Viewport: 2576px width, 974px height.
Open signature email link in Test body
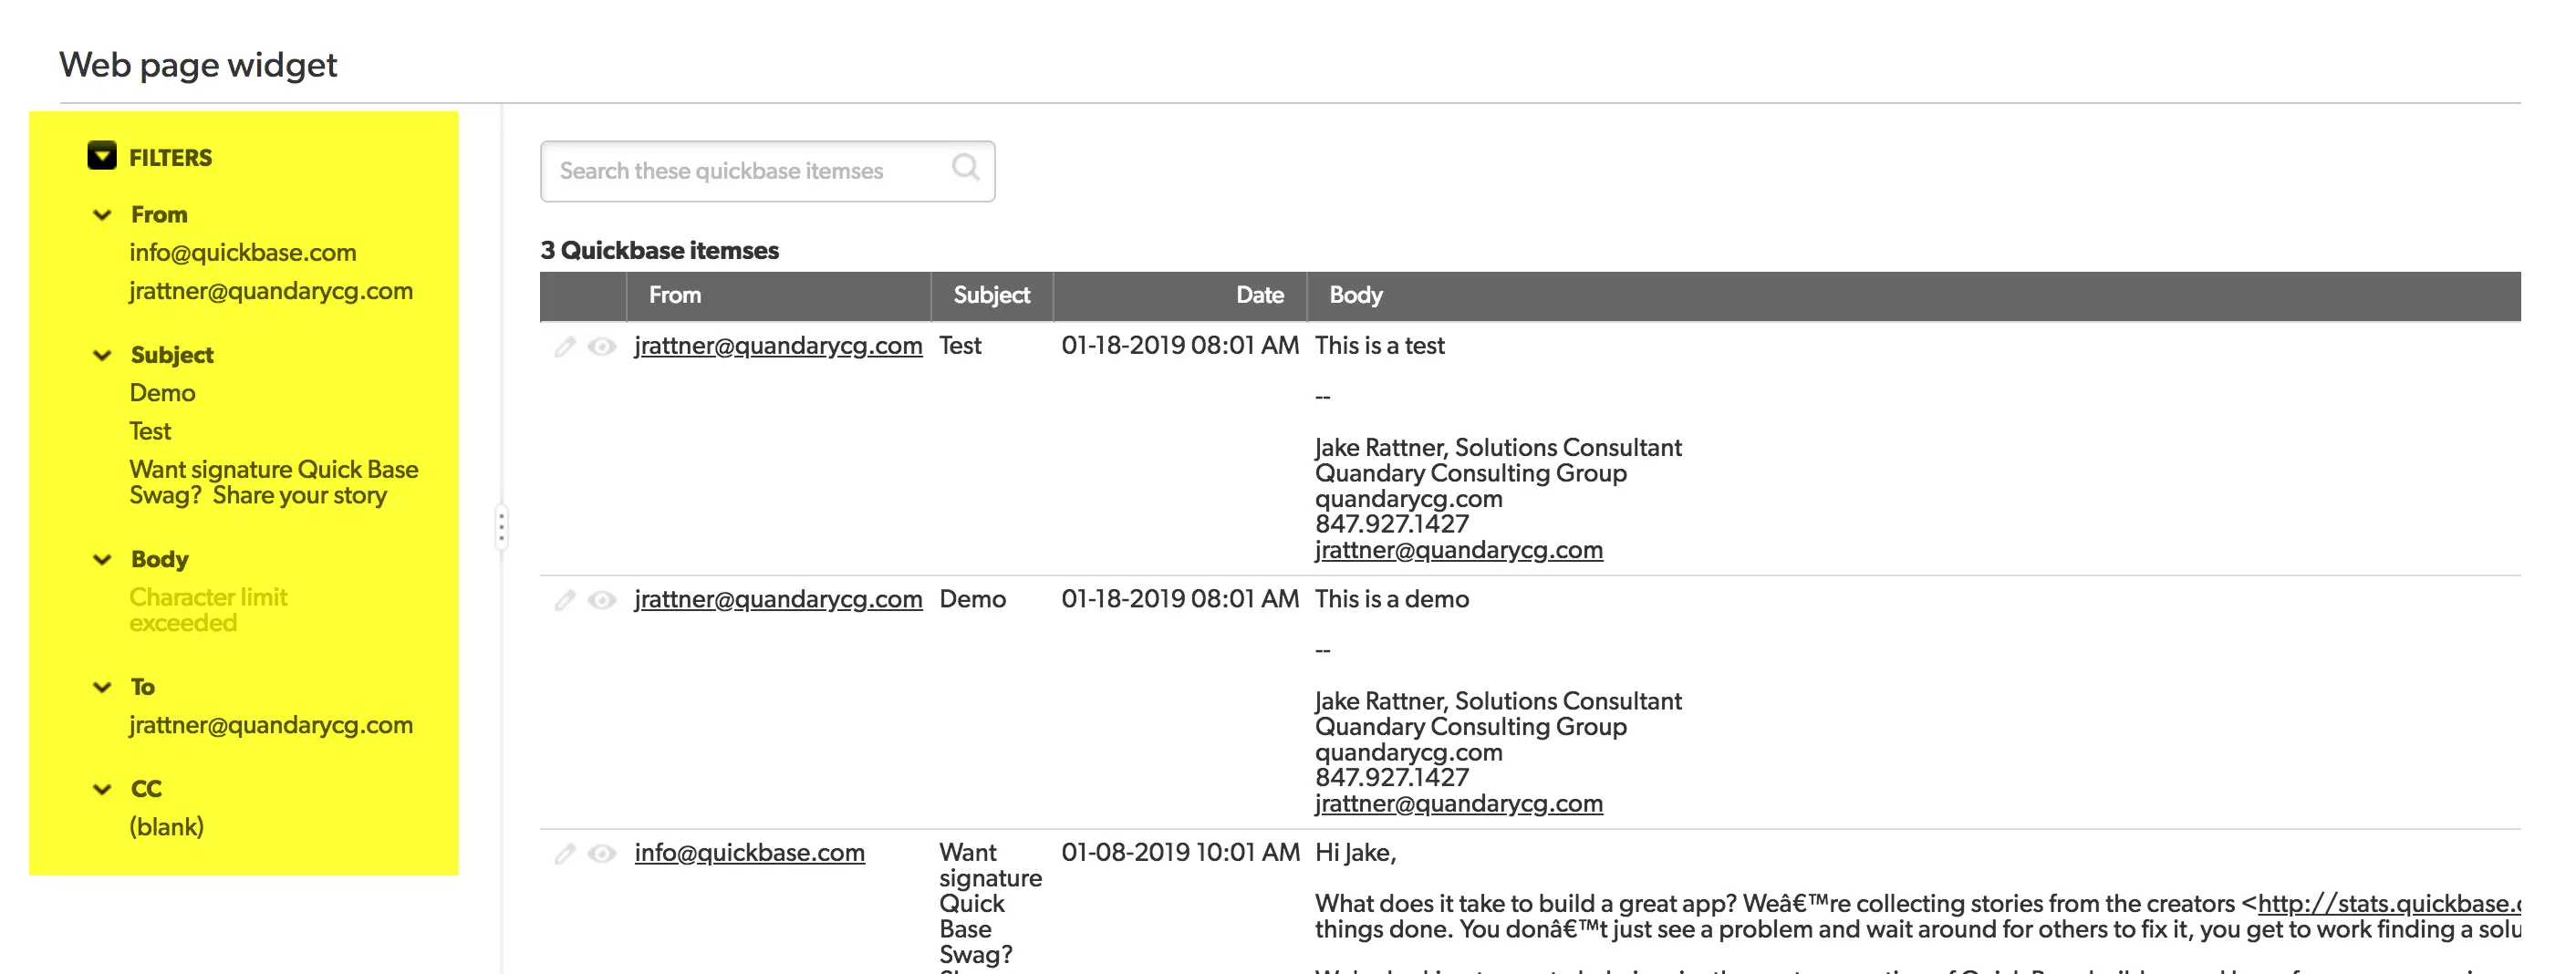pos(1458,550)
